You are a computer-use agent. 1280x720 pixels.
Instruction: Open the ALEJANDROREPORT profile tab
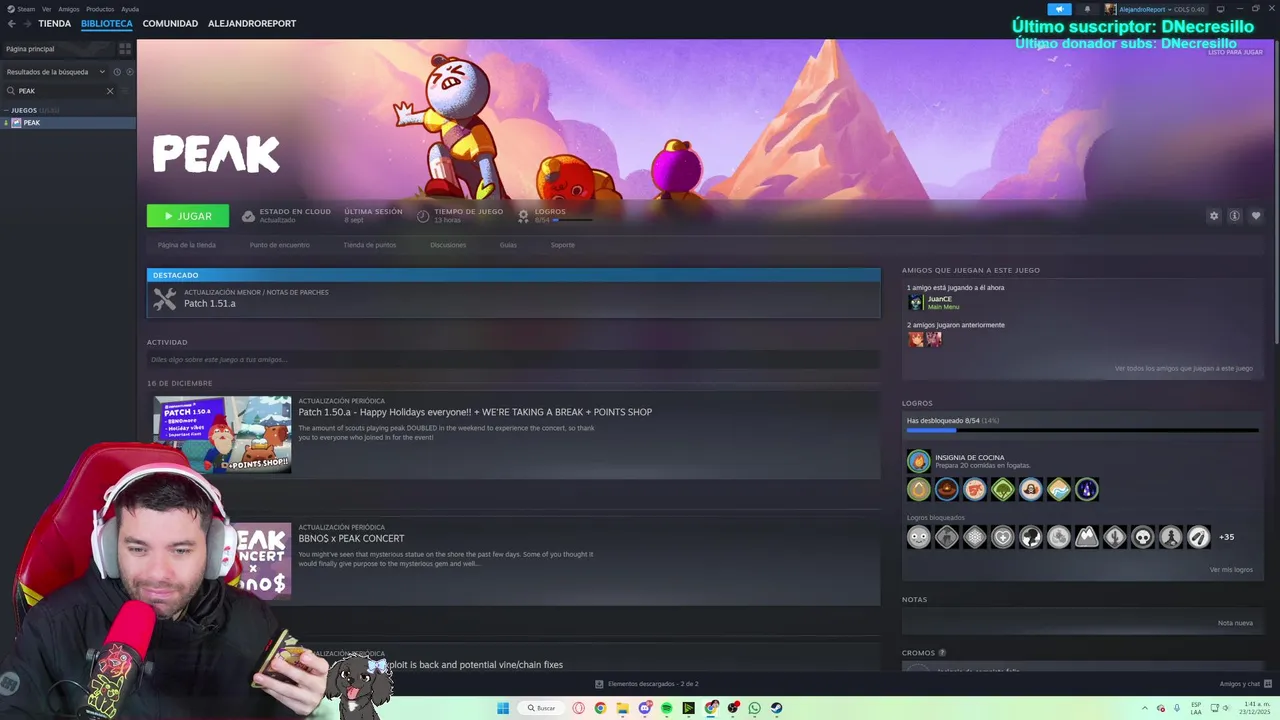[252, 23]
